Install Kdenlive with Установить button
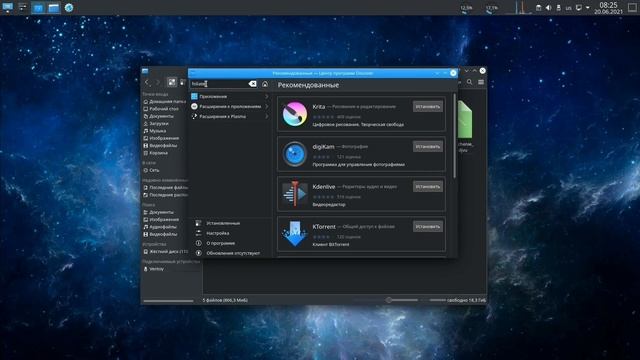This screenshot has width=640, height=360. (427, 187)
